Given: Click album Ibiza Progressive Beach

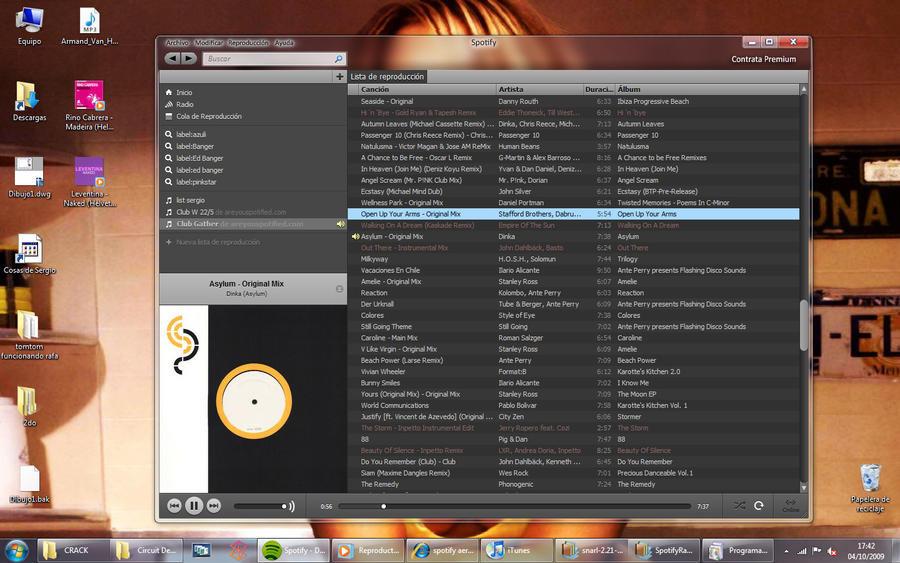Looking at the screenshot, I should [653, 102].
